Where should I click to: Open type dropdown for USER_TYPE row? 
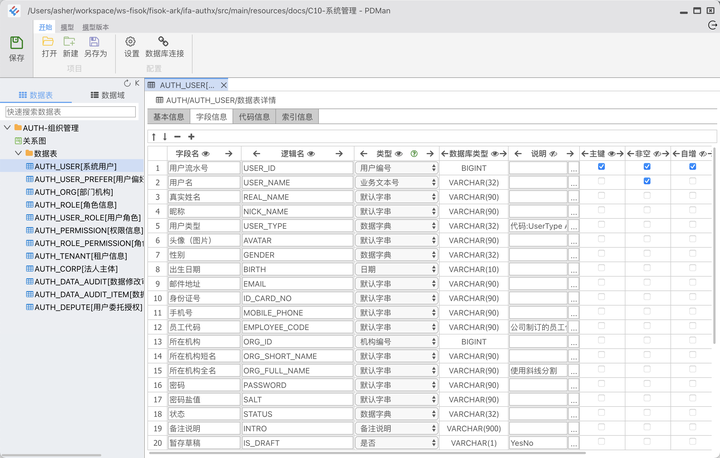397,226
